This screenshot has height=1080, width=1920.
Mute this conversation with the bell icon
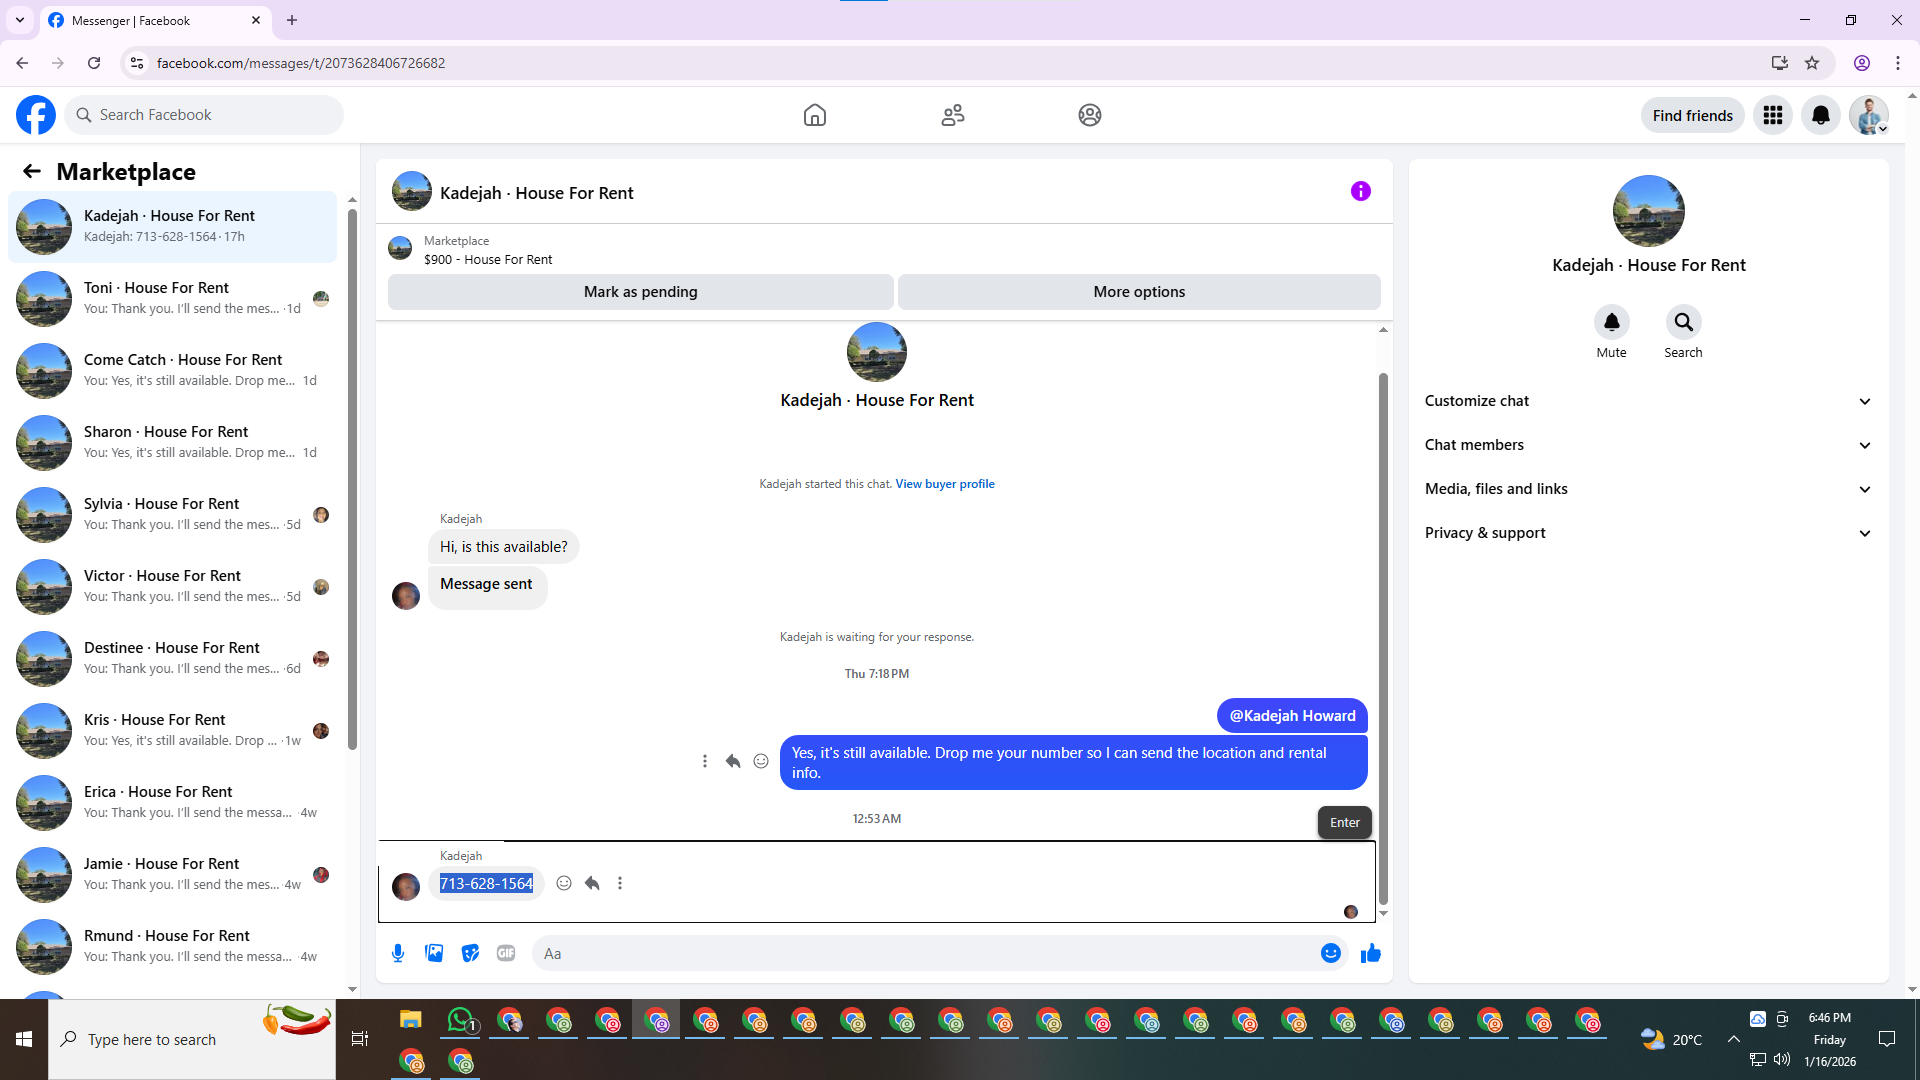click(x=1611, y=322)
